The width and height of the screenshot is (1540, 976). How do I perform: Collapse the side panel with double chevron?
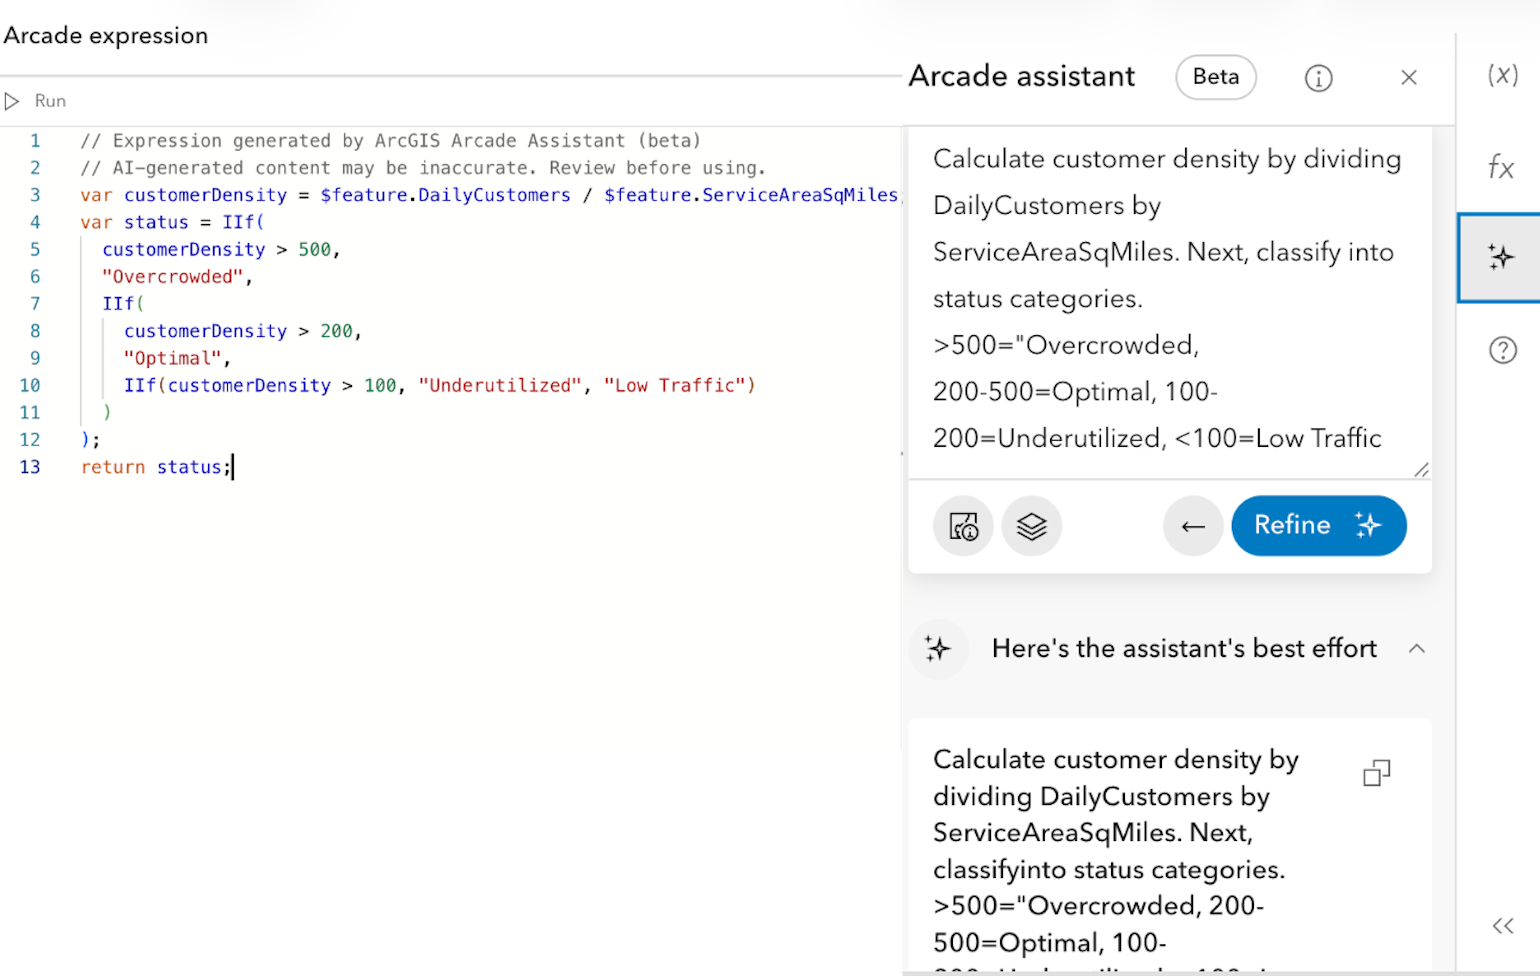coord(1502,926)
